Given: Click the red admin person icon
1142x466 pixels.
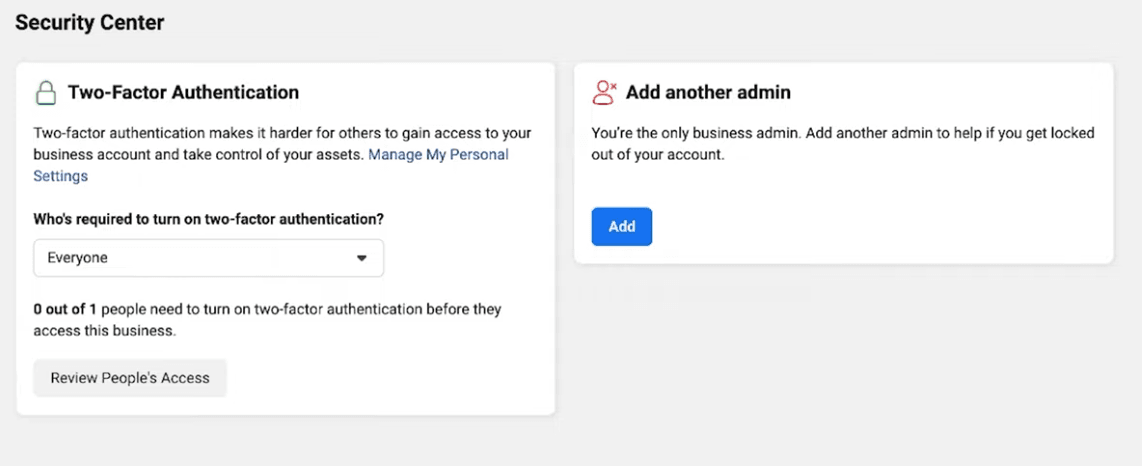Looking at the screenshot, I should coord(604,93).
